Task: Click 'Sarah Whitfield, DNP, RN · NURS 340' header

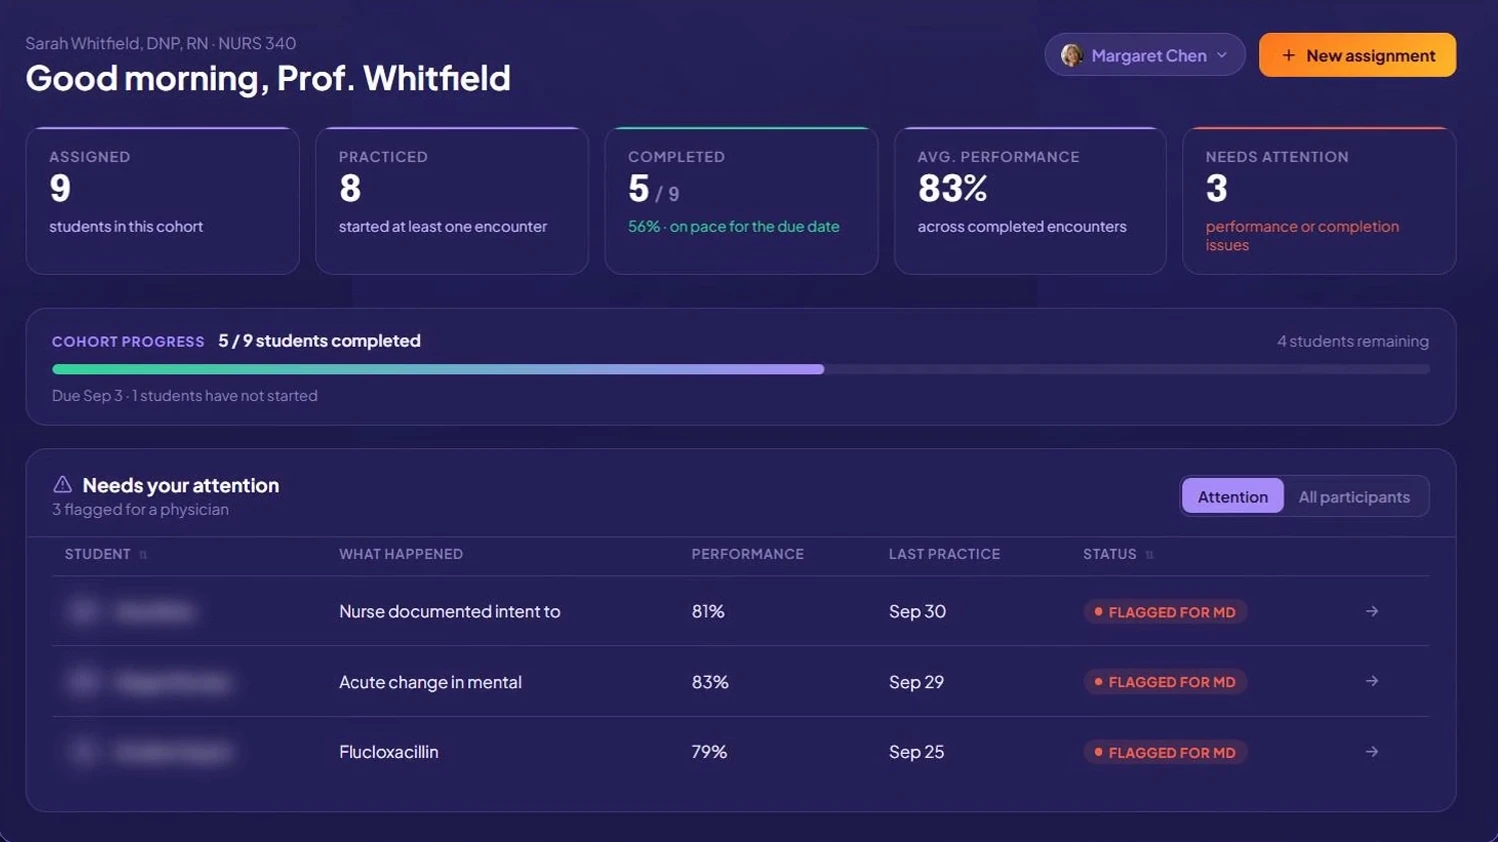Action: pos(160,43)
